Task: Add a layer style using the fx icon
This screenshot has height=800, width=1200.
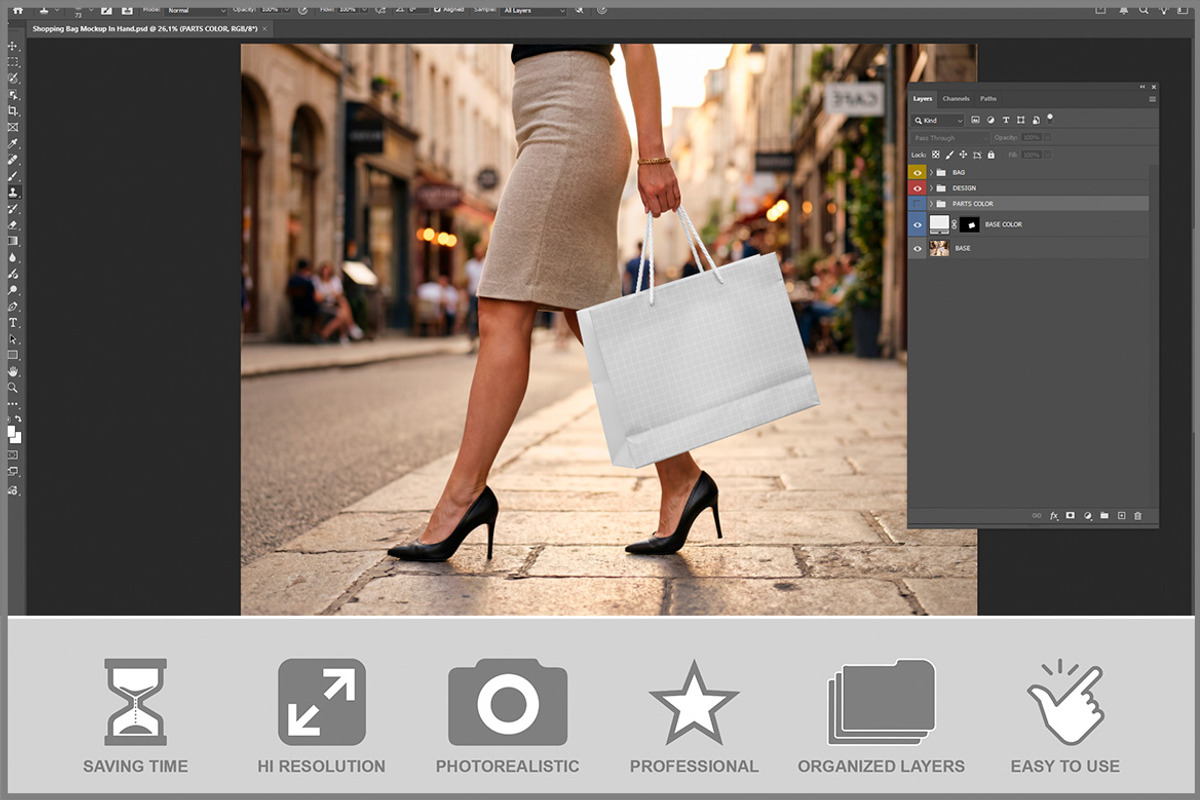Action: (1053, 515)
